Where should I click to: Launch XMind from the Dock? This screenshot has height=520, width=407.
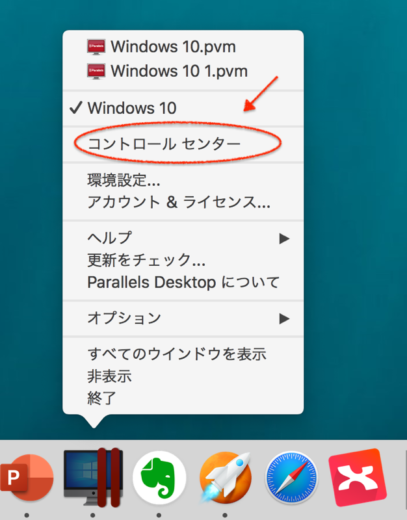[358, 477]
